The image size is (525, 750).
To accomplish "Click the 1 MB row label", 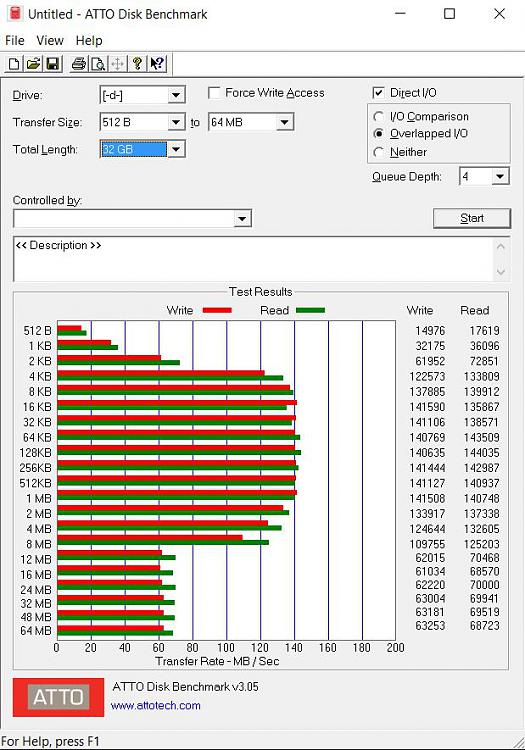I will [39, 498].
